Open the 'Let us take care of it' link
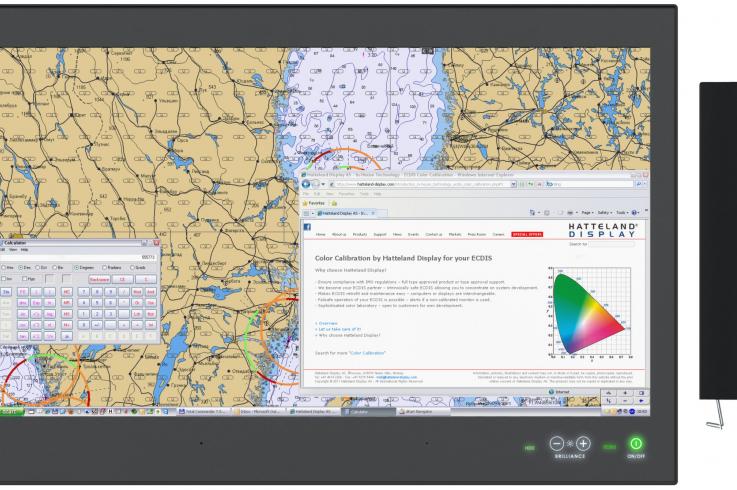The image size is (737, 490). click(x=339, y=329)
